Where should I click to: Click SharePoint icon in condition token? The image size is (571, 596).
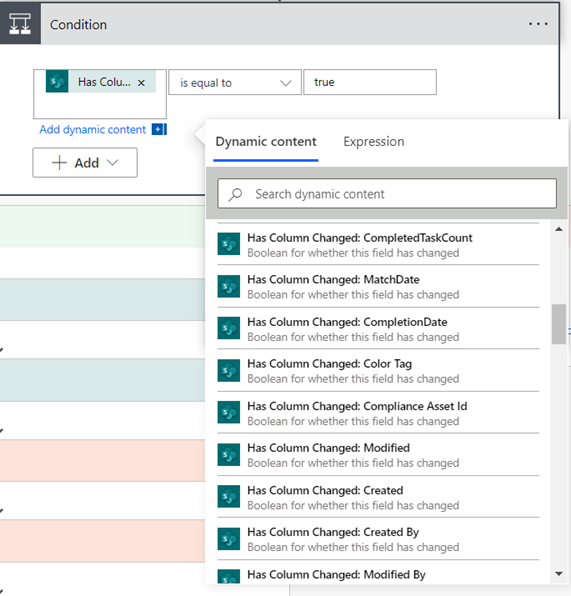(57, 81)
